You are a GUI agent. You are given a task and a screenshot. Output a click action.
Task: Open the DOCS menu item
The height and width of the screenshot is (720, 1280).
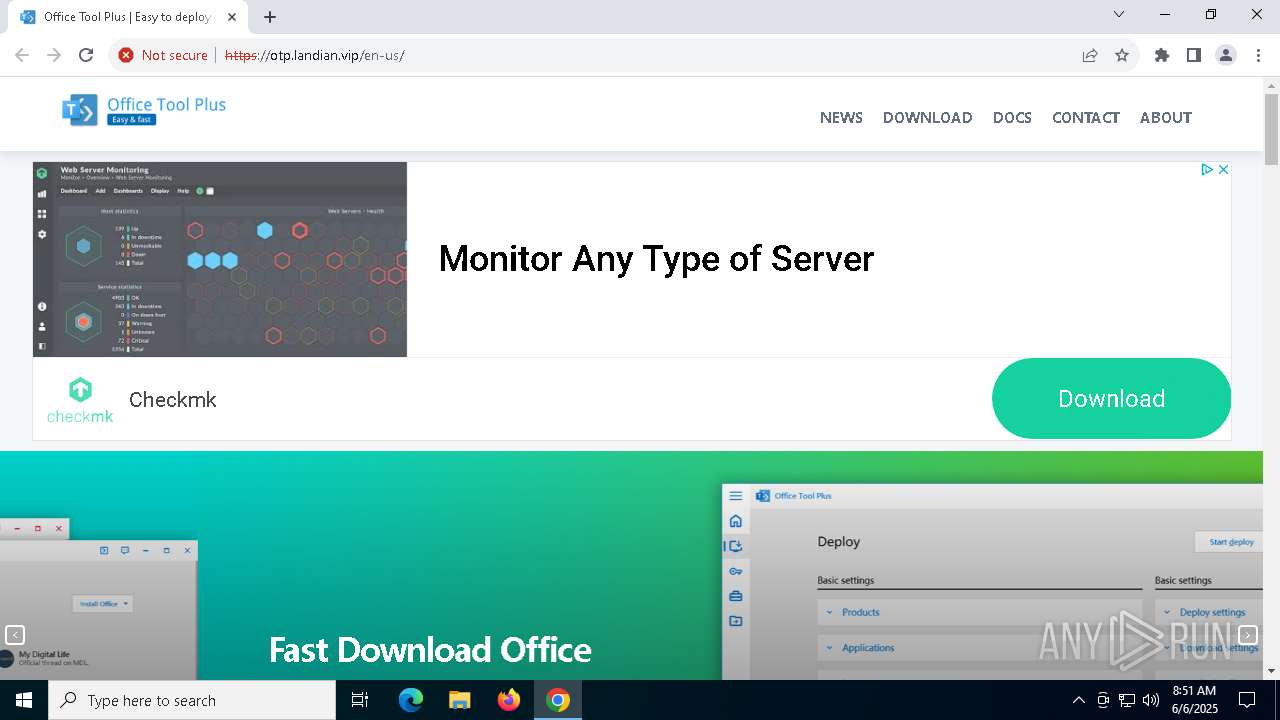(1012, 117)
